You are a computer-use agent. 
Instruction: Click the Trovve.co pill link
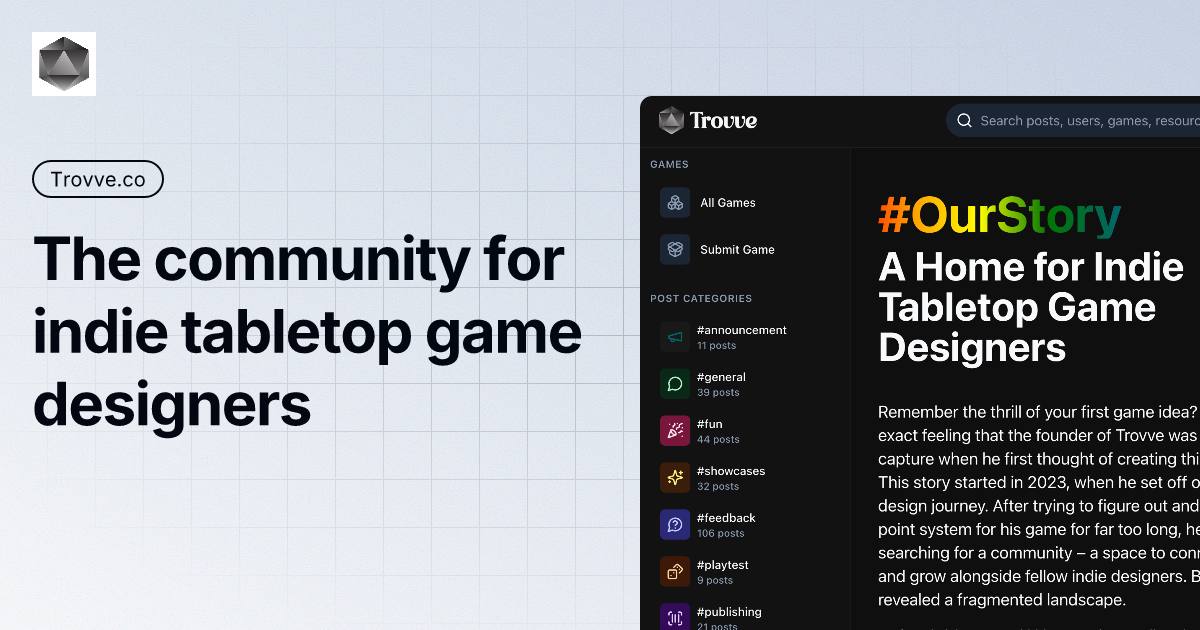(x=98, y=178)
